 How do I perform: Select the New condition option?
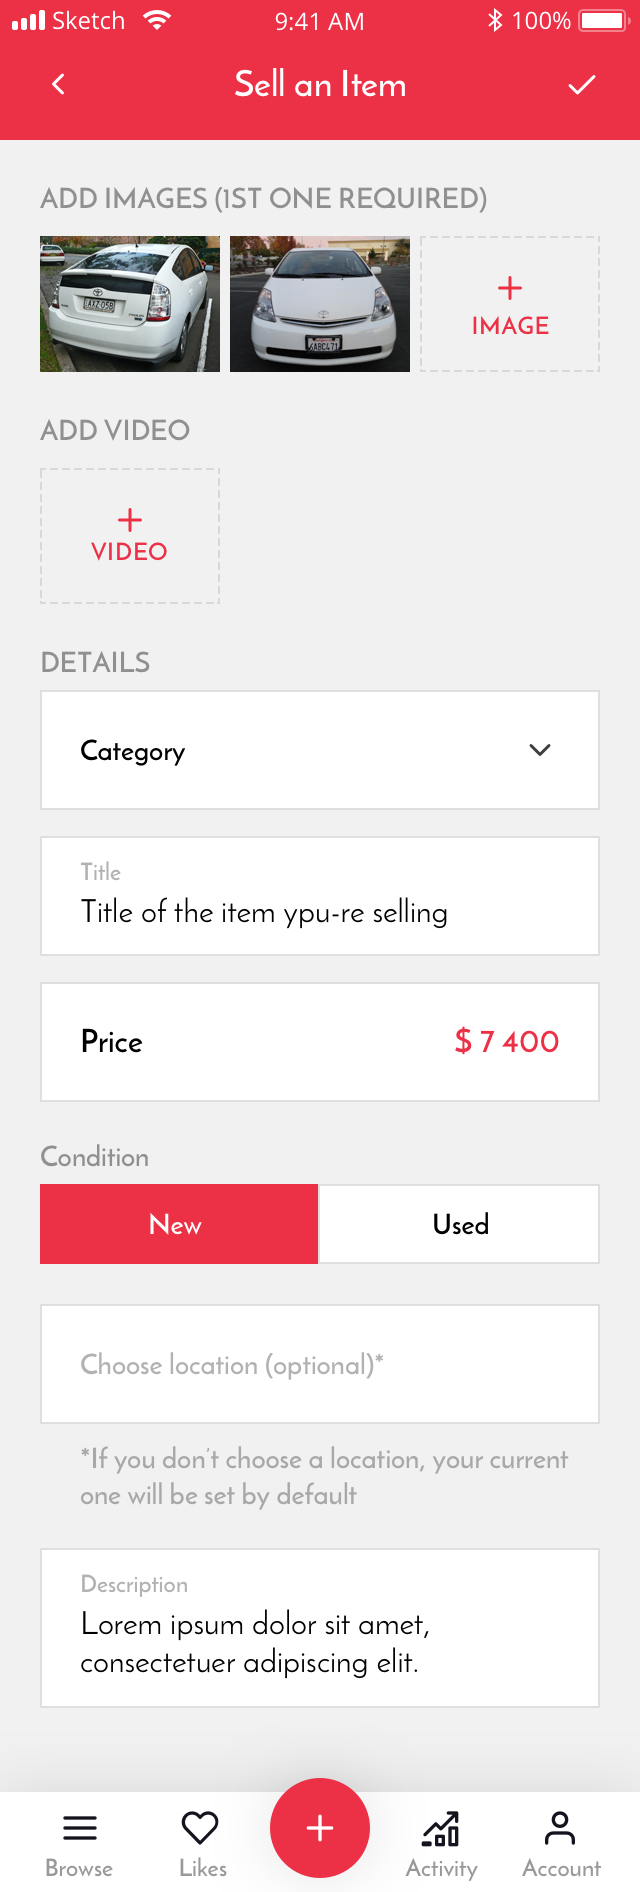pyautogui.click(x=178, y=1223)
